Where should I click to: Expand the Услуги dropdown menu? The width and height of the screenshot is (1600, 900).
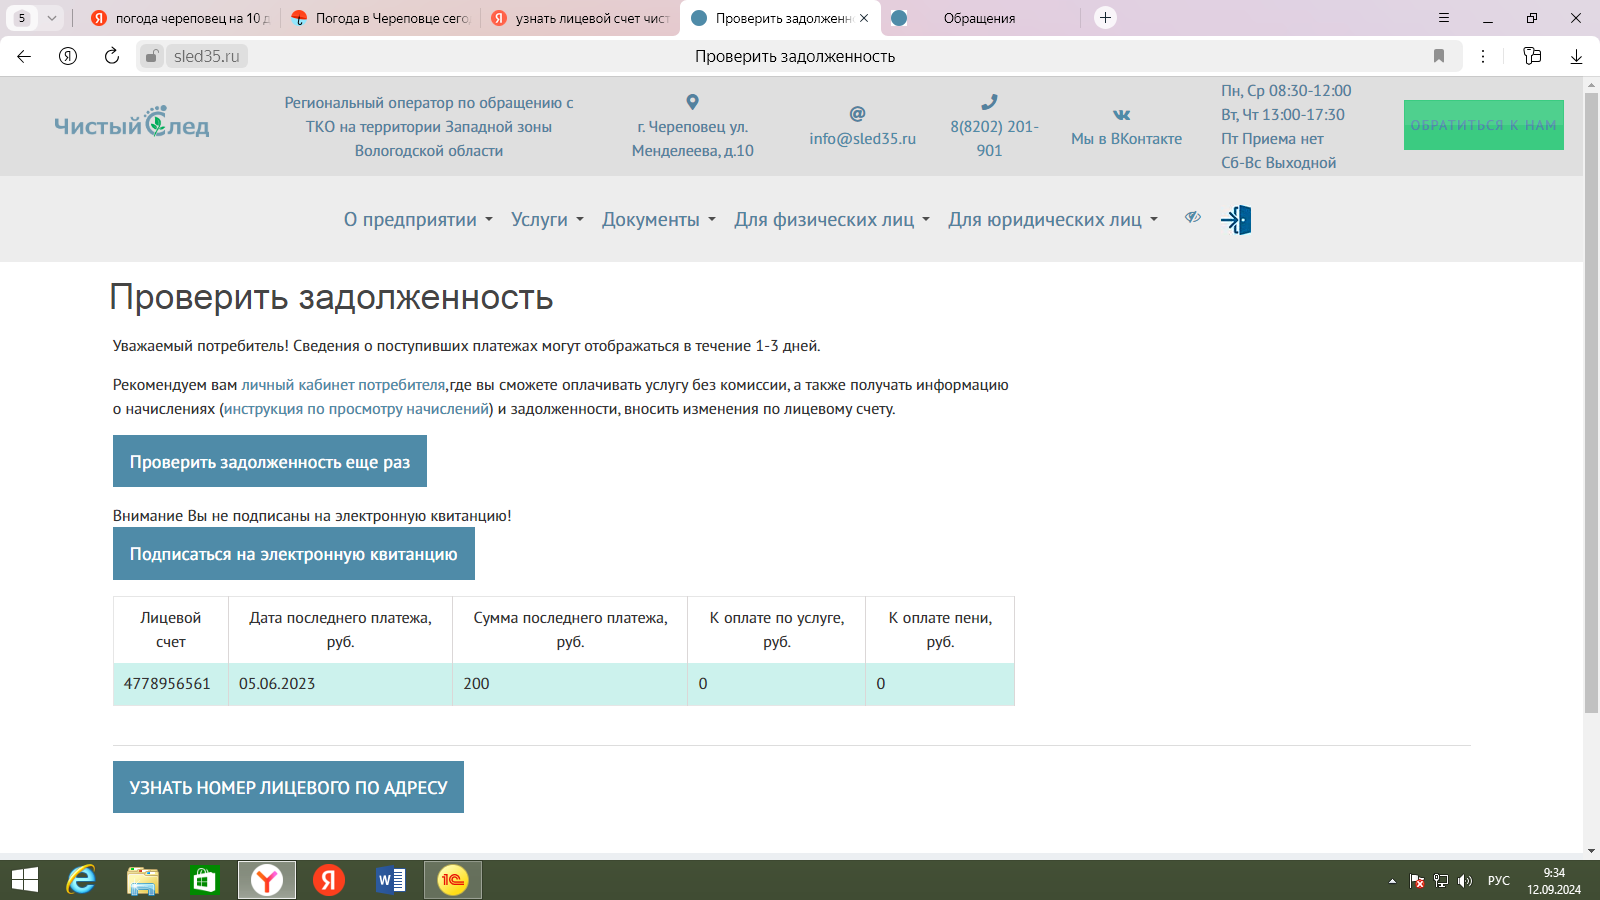pos(547,220)
